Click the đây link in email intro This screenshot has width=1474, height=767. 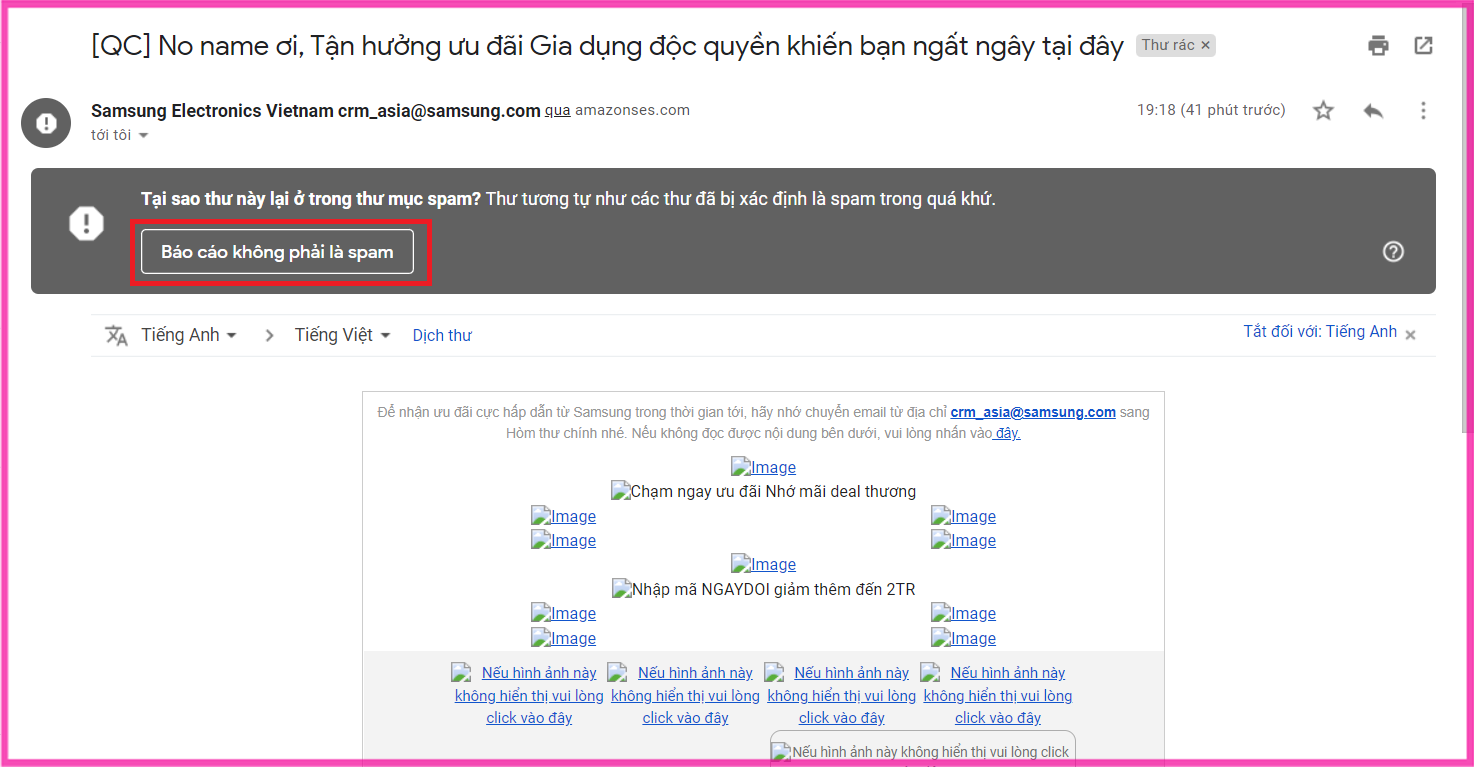point(1007,433)
